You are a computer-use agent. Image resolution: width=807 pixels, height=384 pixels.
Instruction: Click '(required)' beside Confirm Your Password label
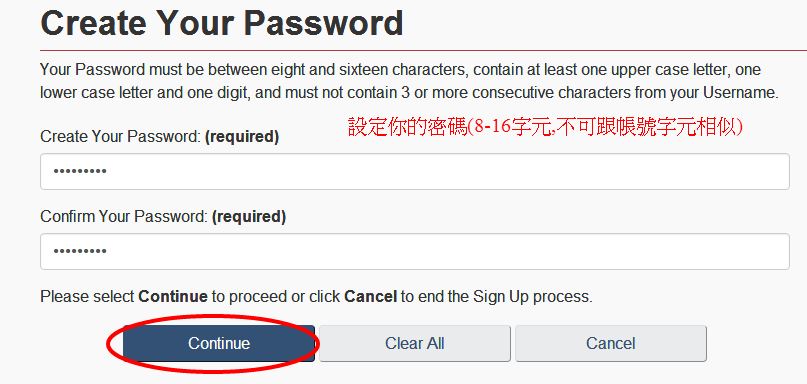coord(249,217)
